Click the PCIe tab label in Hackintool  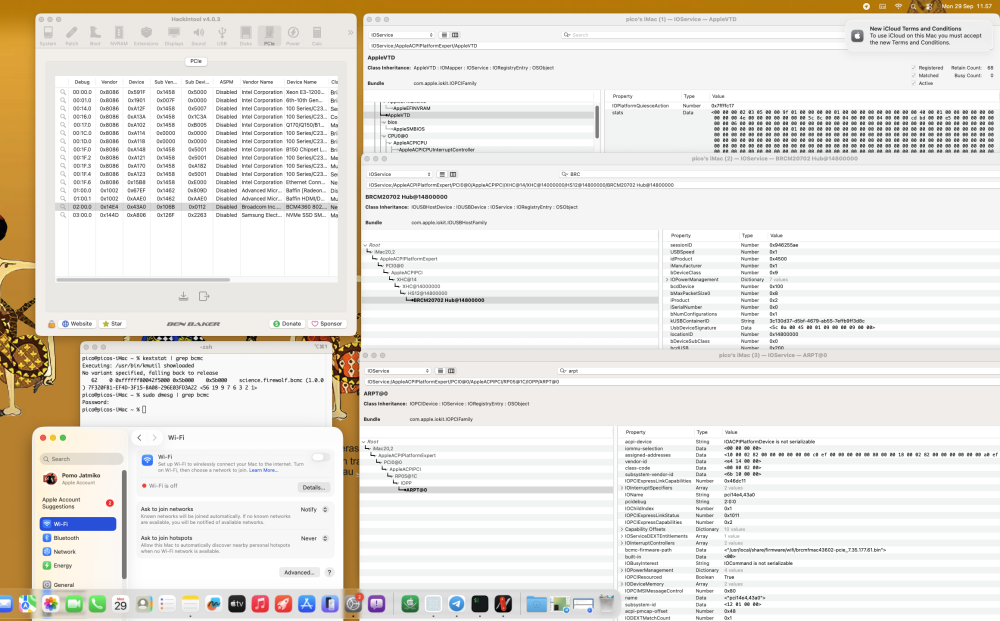click(x=196, y=61)
